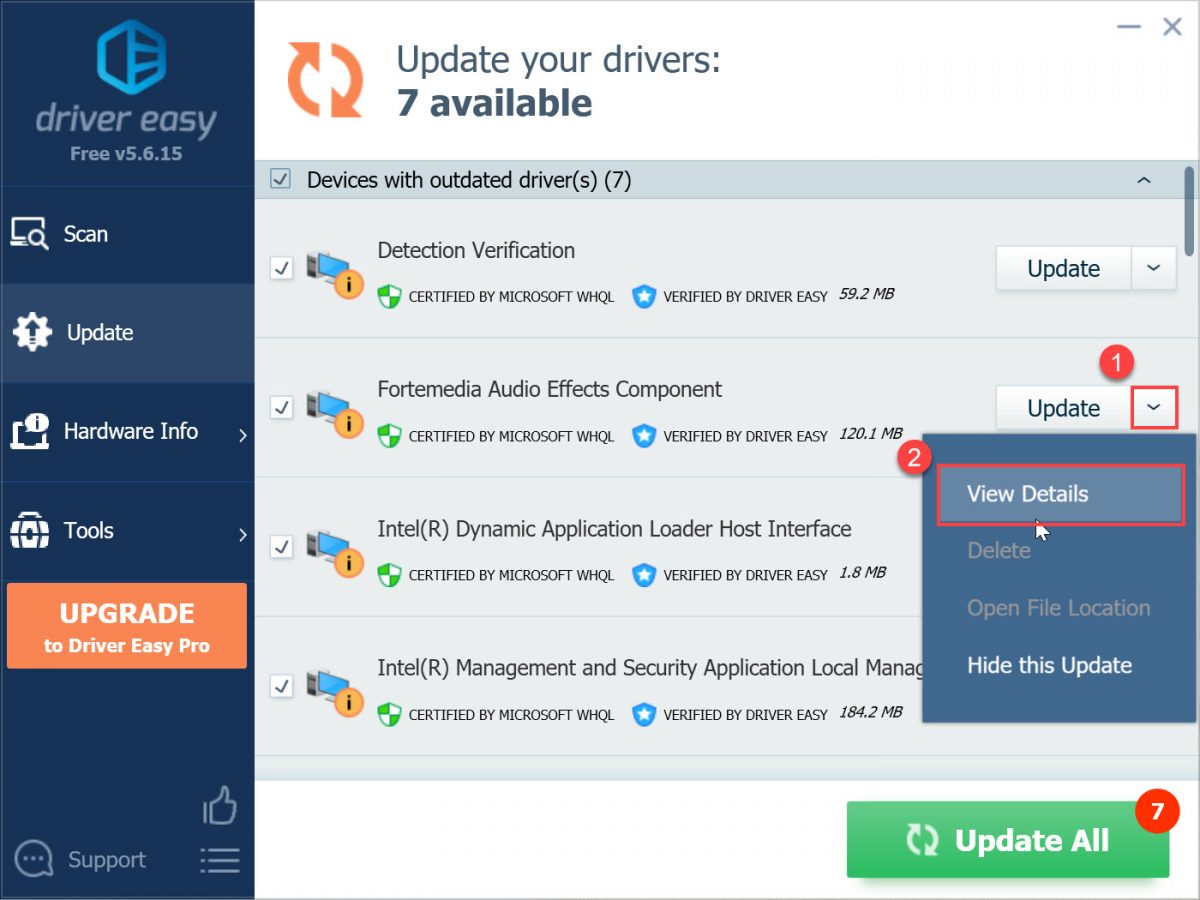Click the WHQL green shield on Intel Dynamic row
This screenshot has width=1200, height=900.
(x=388, y=575)
